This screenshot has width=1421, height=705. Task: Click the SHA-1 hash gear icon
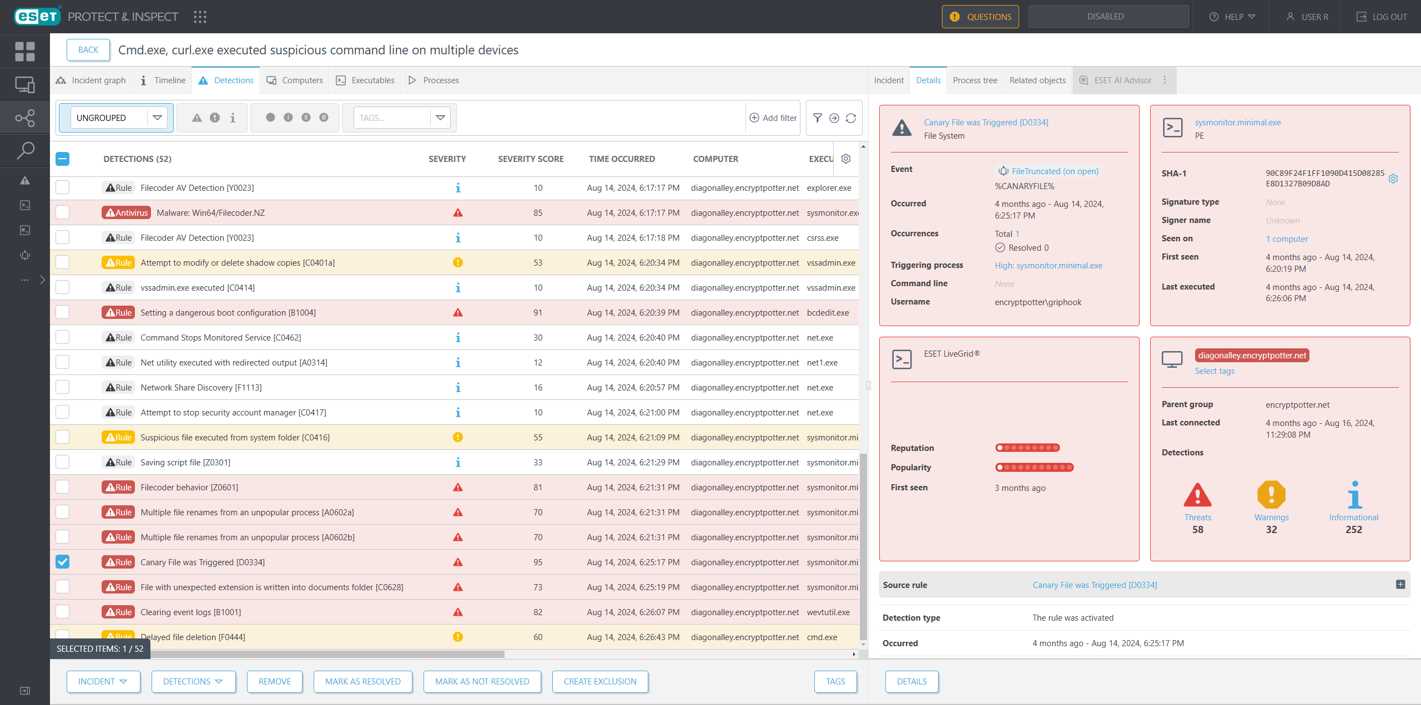[x=1393, y=179]
